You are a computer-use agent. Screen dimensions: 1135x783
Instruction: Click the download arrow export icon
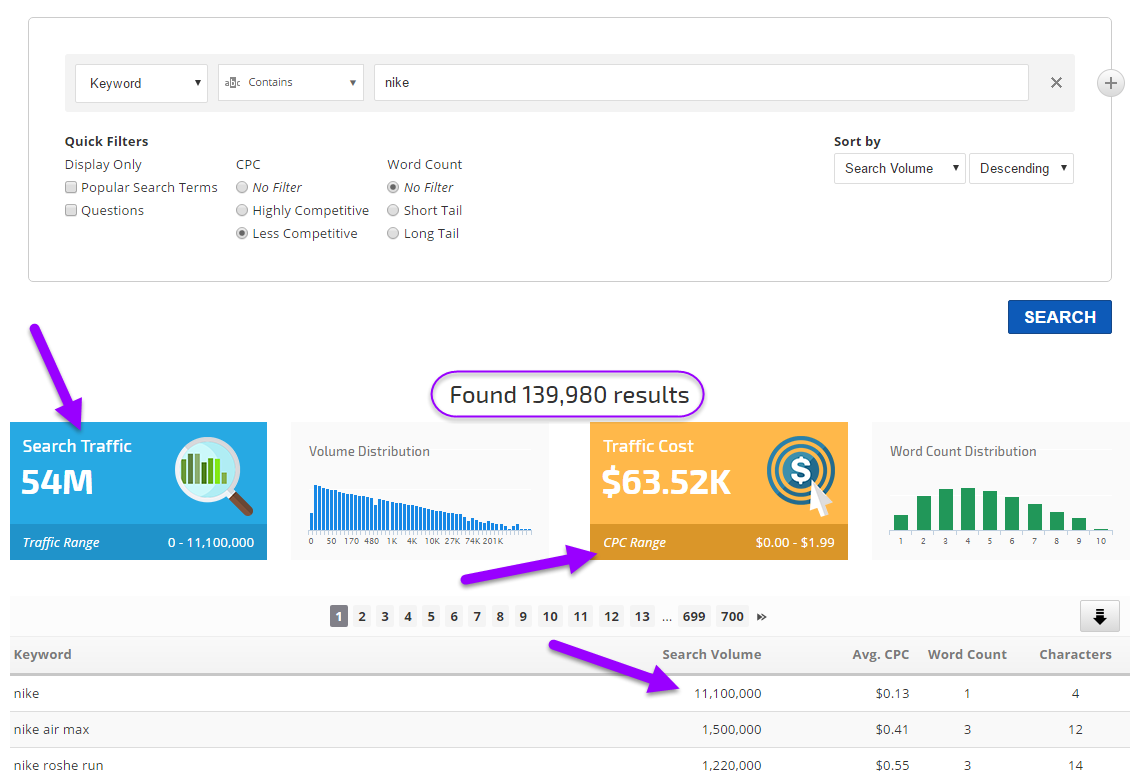(1099, 617)
